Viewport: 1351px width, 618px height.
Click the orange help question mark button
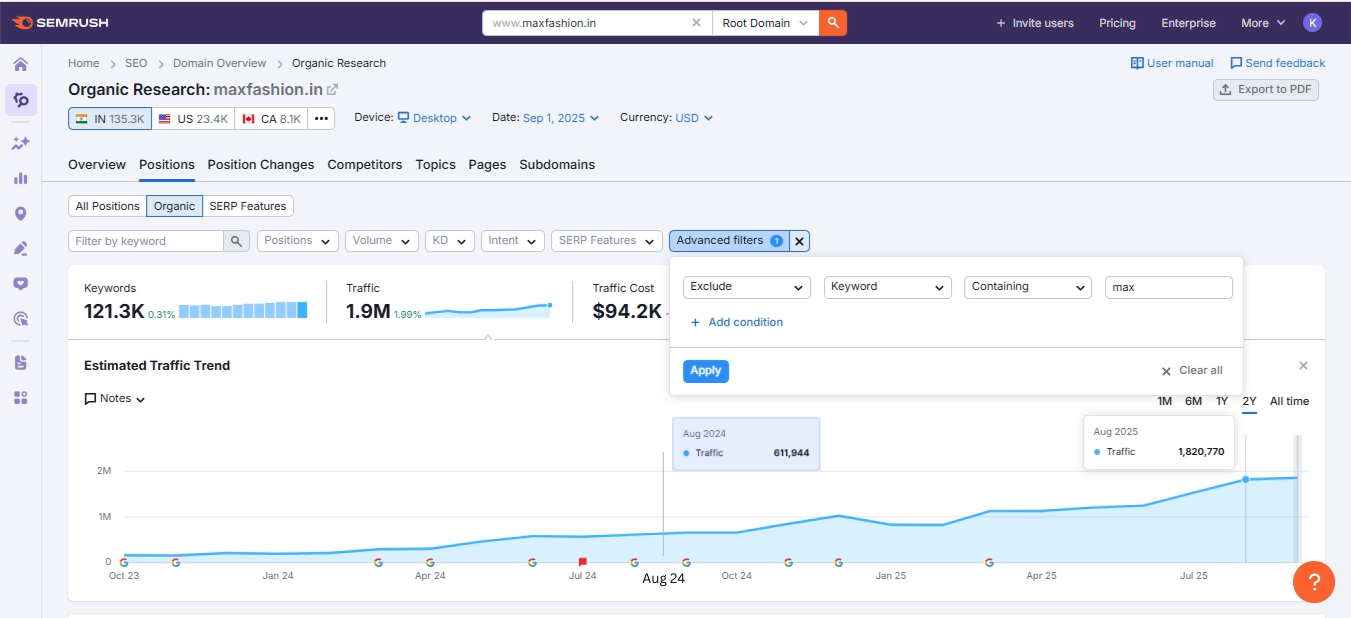[1313, 581]
